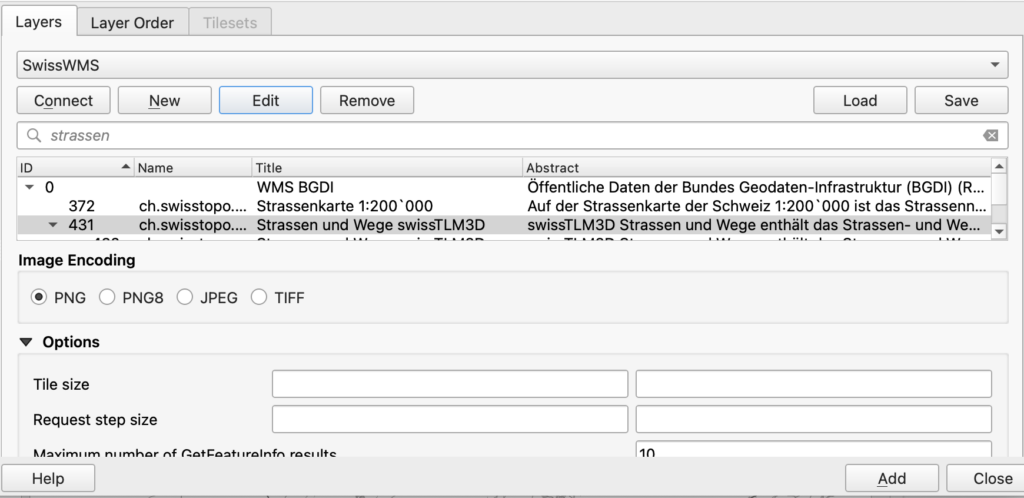Pick TIFF image encoding
1024x498 pixels.
pos(259,297)
